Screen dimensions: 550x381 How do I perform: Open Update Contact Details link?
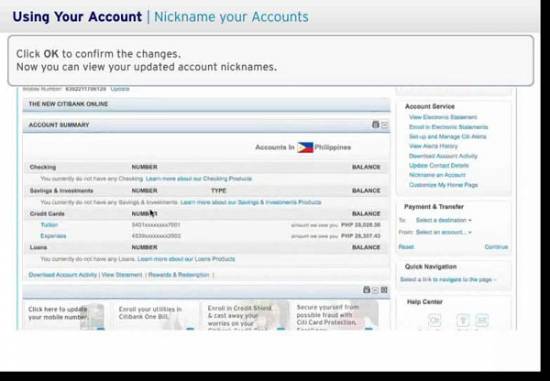tap(439, 165)
